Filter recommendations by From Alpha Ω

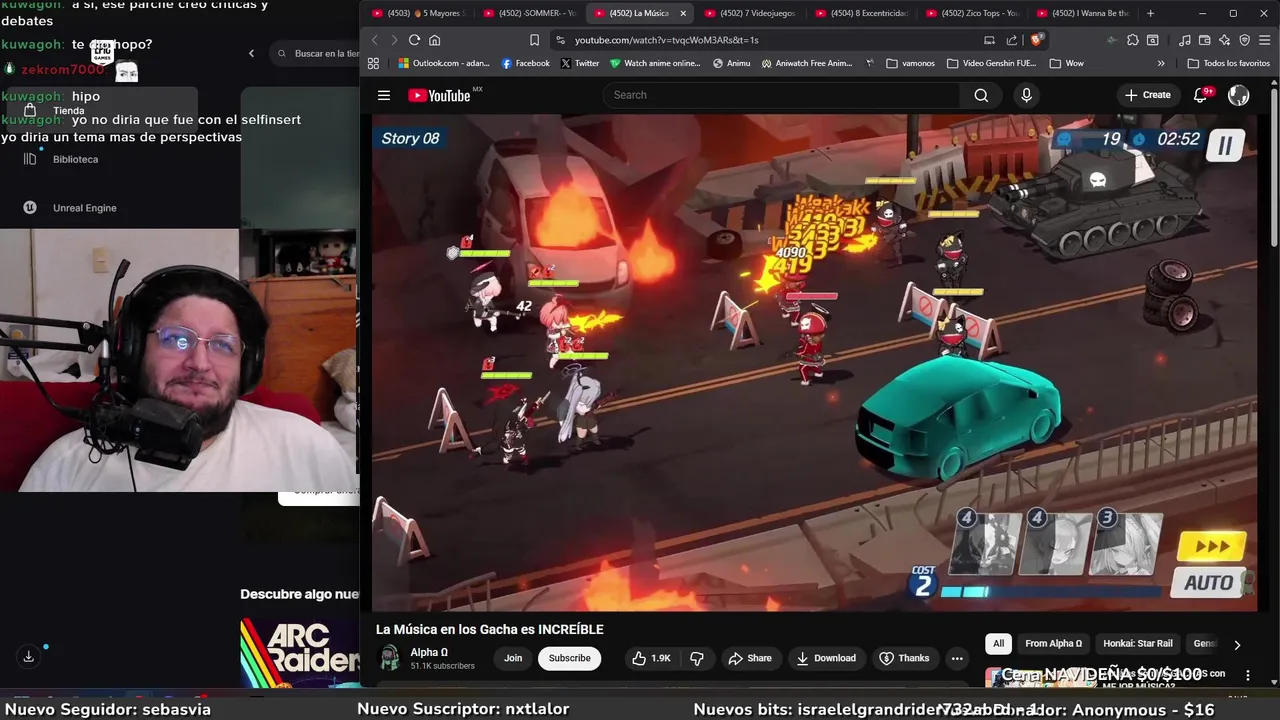[1053, 644]
